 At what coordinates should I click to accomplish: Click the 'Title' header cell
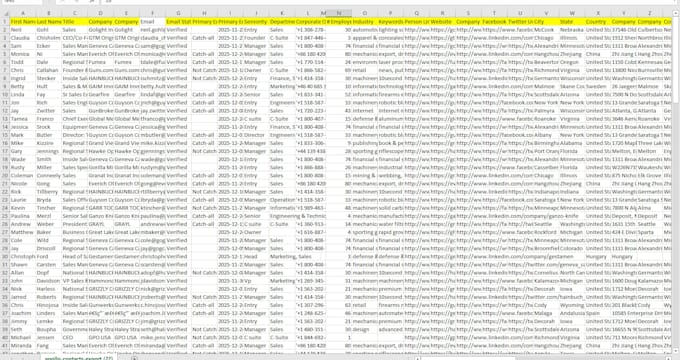[75, 22]
